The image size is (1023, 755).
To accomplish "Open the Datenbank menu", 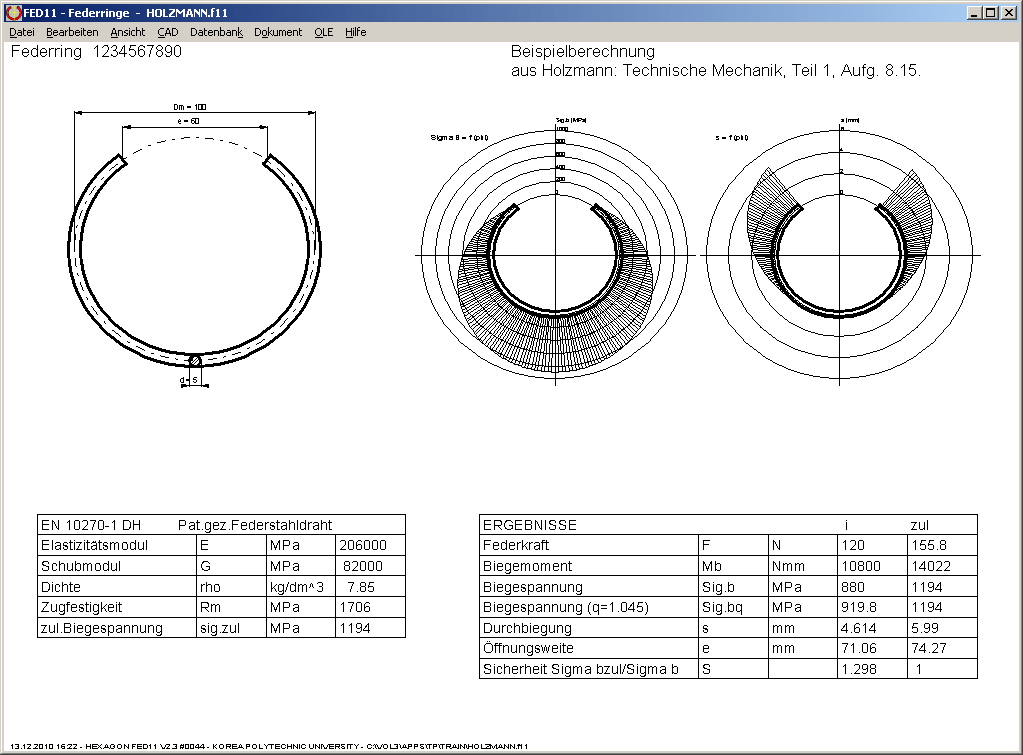I will click(216, 32).
